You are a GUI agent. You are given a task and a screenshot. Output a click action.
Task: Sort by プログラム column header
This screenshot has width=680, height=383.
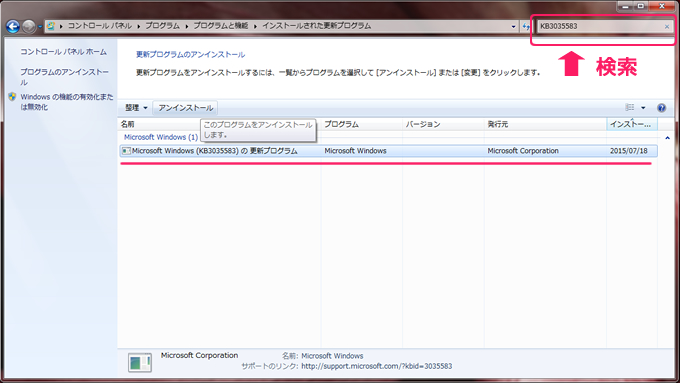pyautogui.click(x=362, y=124)
